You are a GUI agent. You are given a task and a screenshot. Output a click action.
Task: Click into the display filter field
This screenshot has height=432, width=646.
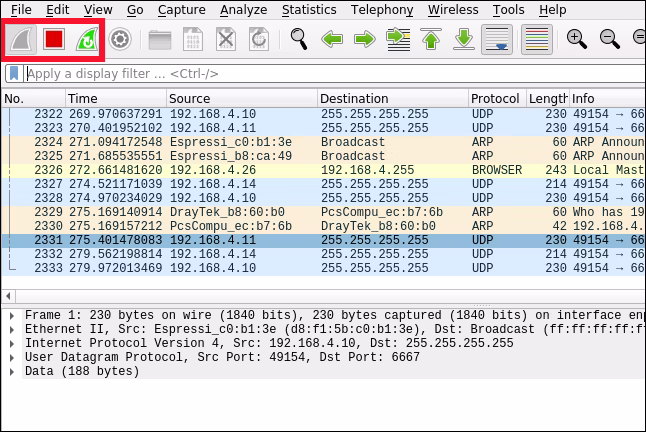(334, 74)
